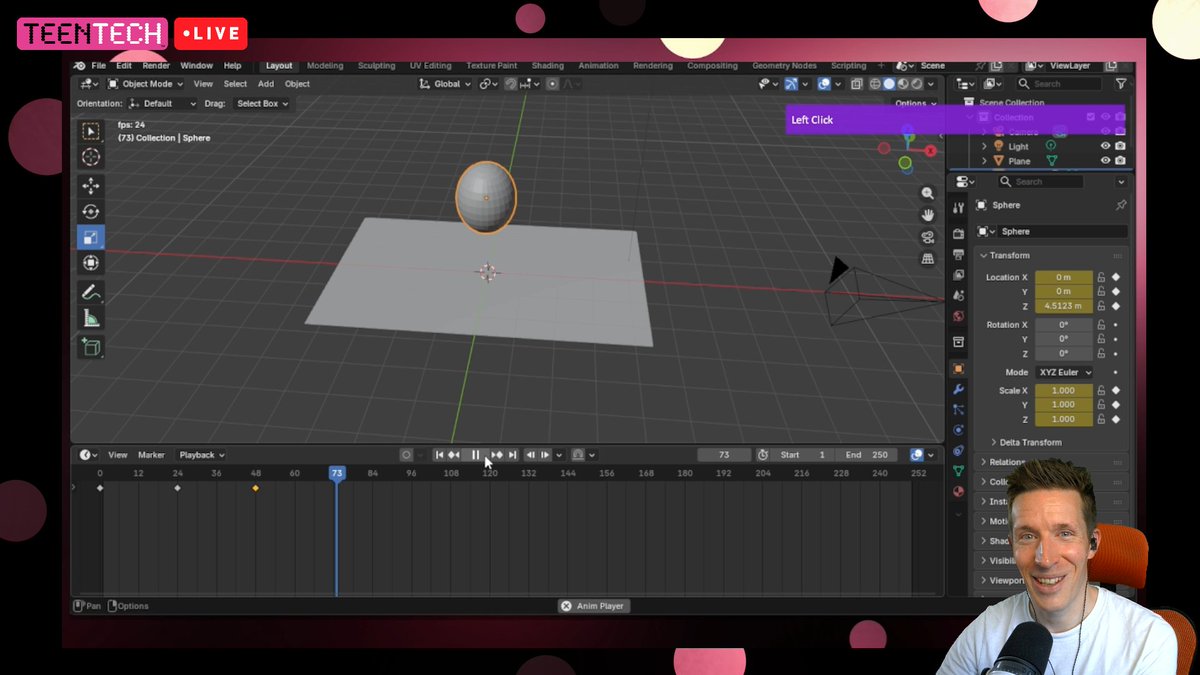
Task: Toggle Plane visibility eye in outliner
Action: [1106, 161]
